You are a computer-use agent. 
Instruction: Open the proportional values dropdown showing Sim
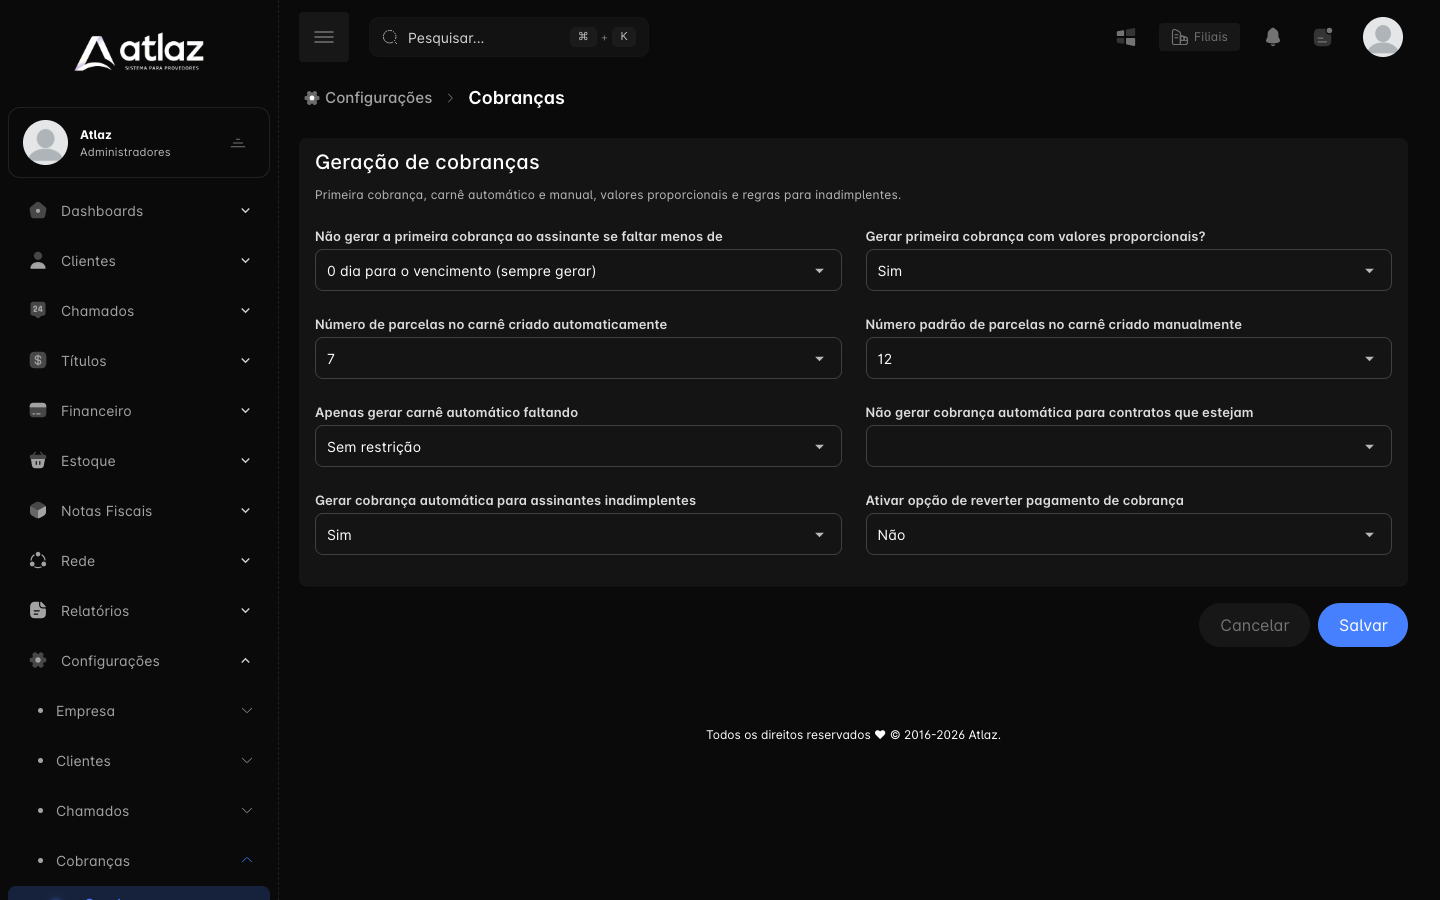pyautogui.click(x=1128, y=270)
